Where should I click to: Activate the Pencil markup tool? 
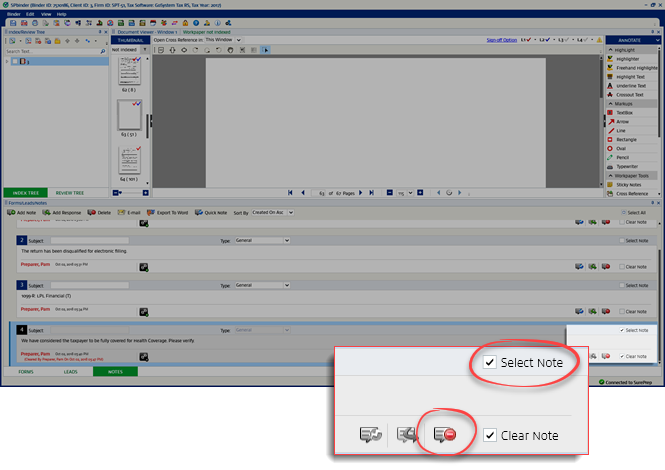tap(624, 157)
